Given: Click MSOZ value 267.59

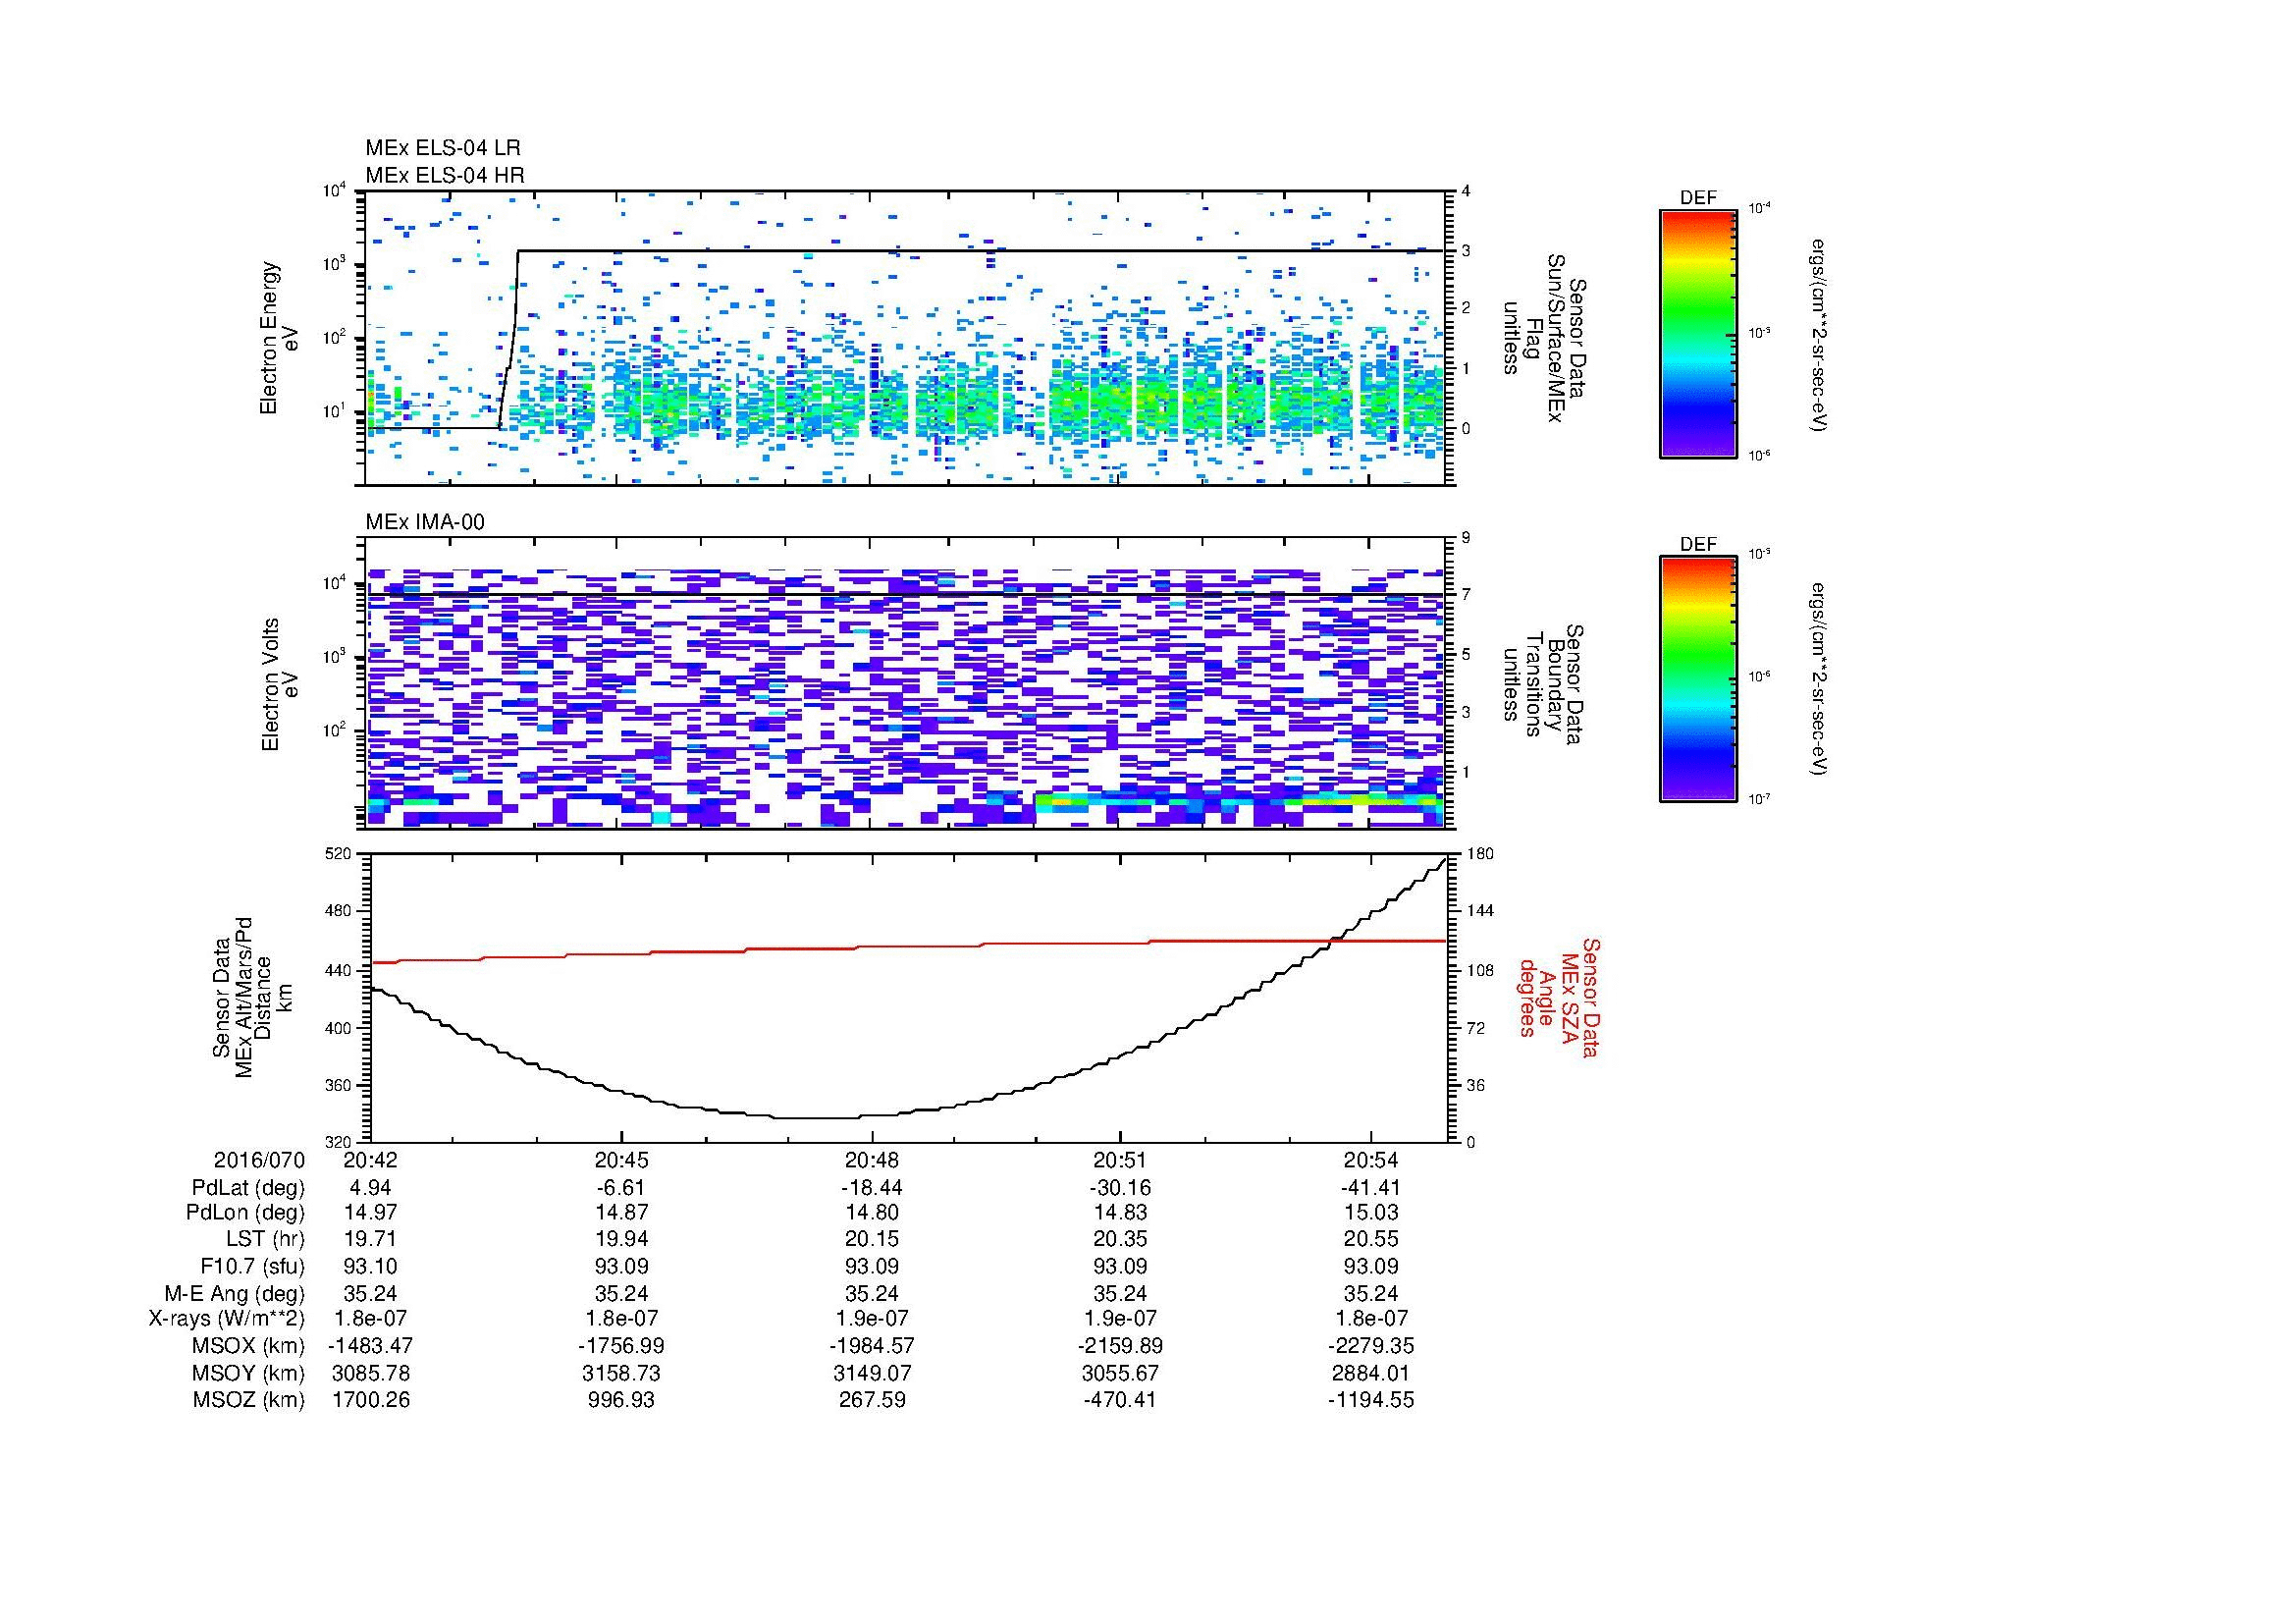Looking at the screenshot, I should [873, 1400].
